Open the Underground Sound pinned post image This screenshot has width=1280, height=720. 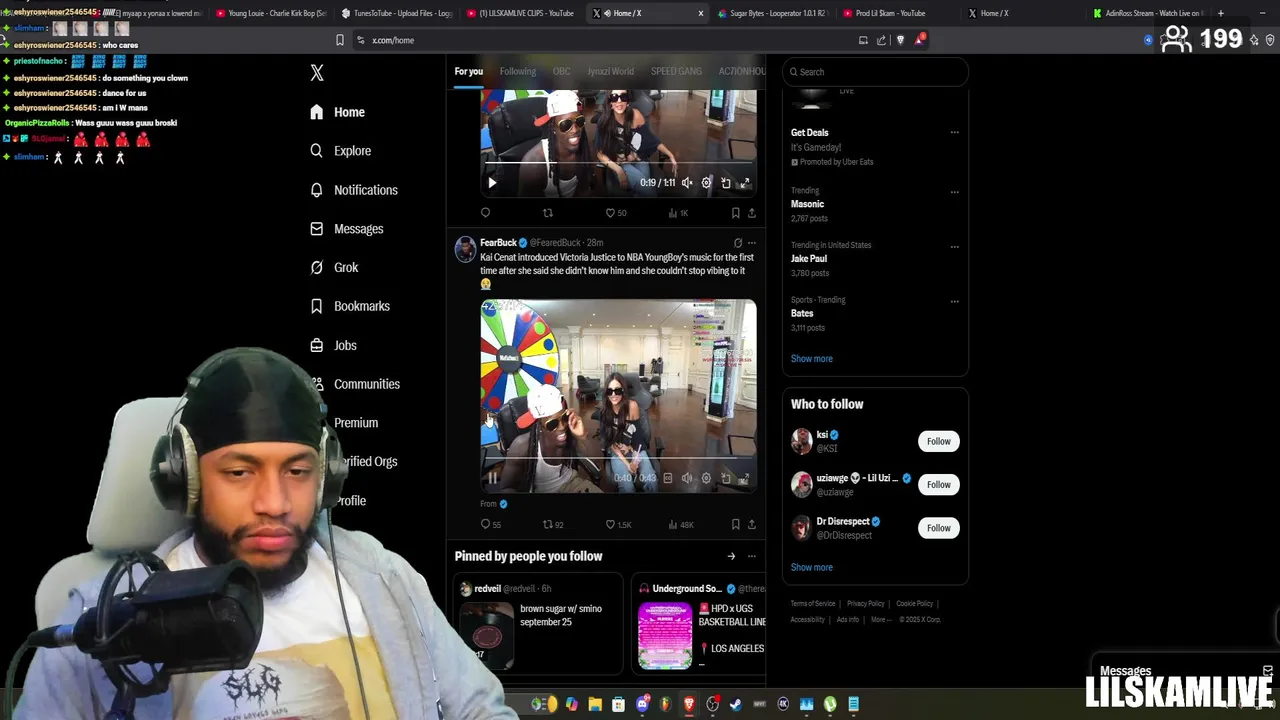665,635
